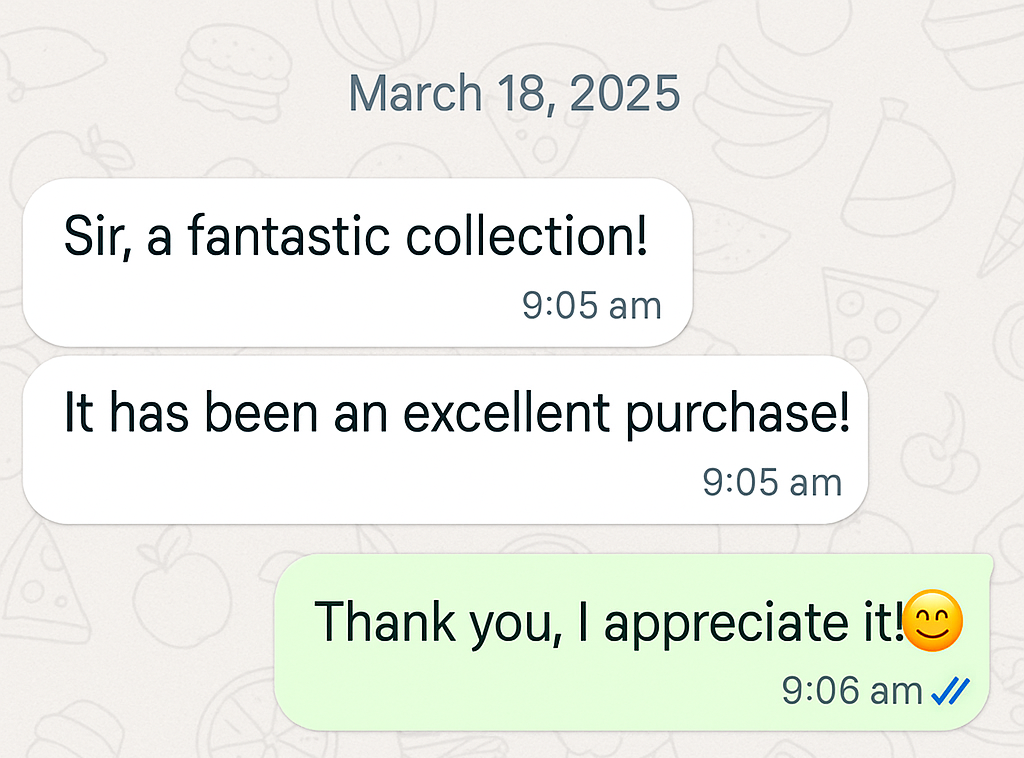The image size is (1024, 758).
Task: Click the 9:05 am time under "excellent purchase"
Action: pyautogui.click(x=772, y=482)
